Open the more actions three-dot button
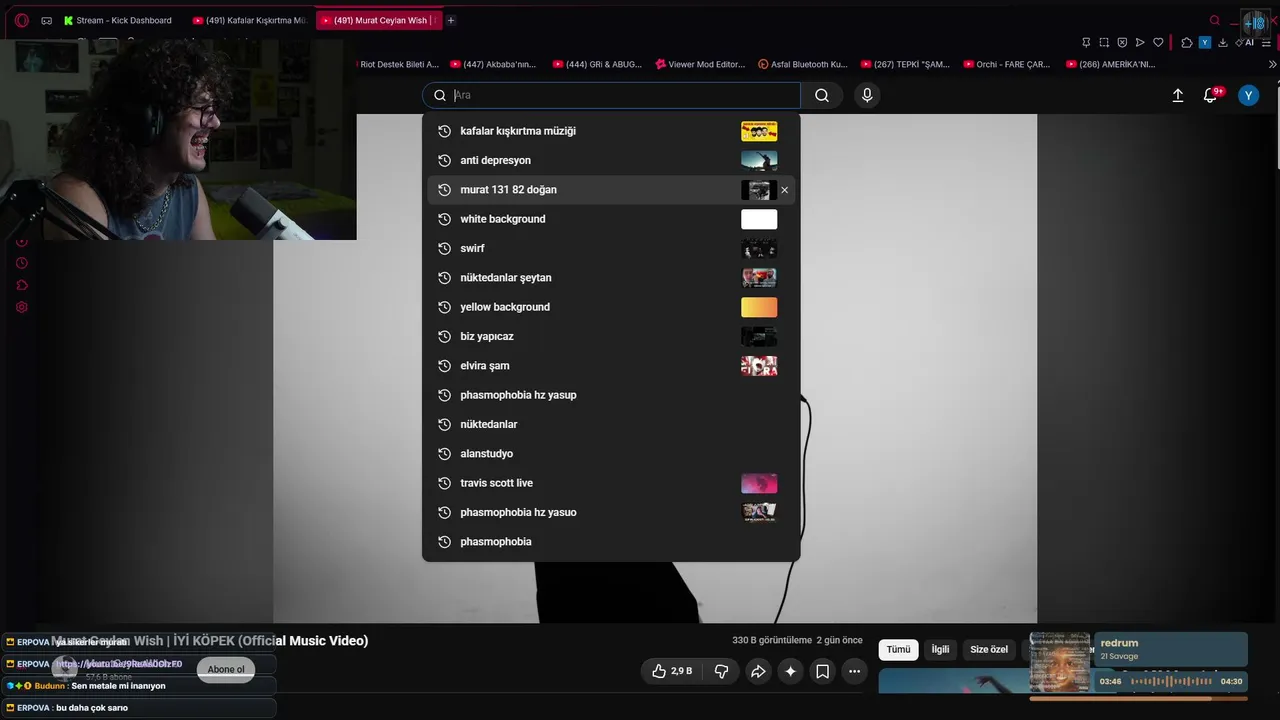Image resolution: width=1280 pixels, height=720 pixels. (x=854, y=671)
